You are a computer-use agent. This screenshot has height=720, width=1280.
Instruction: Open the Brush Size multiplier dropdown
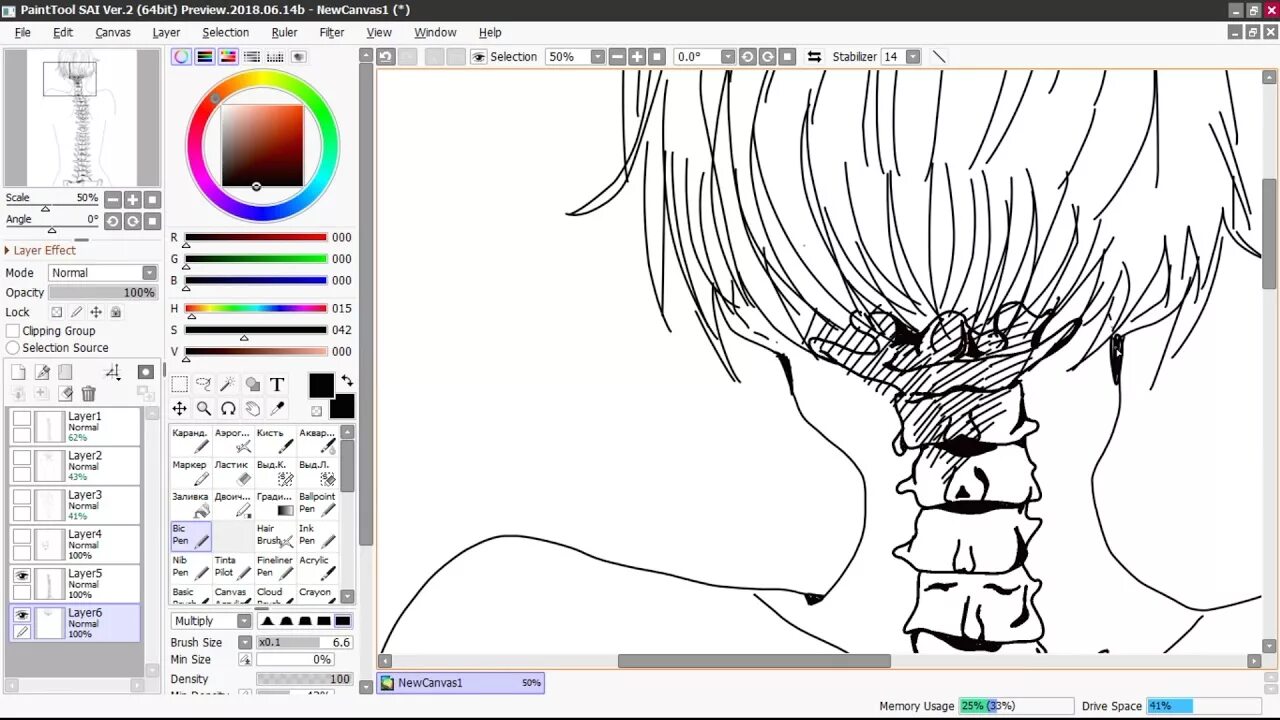pos(245,643)
